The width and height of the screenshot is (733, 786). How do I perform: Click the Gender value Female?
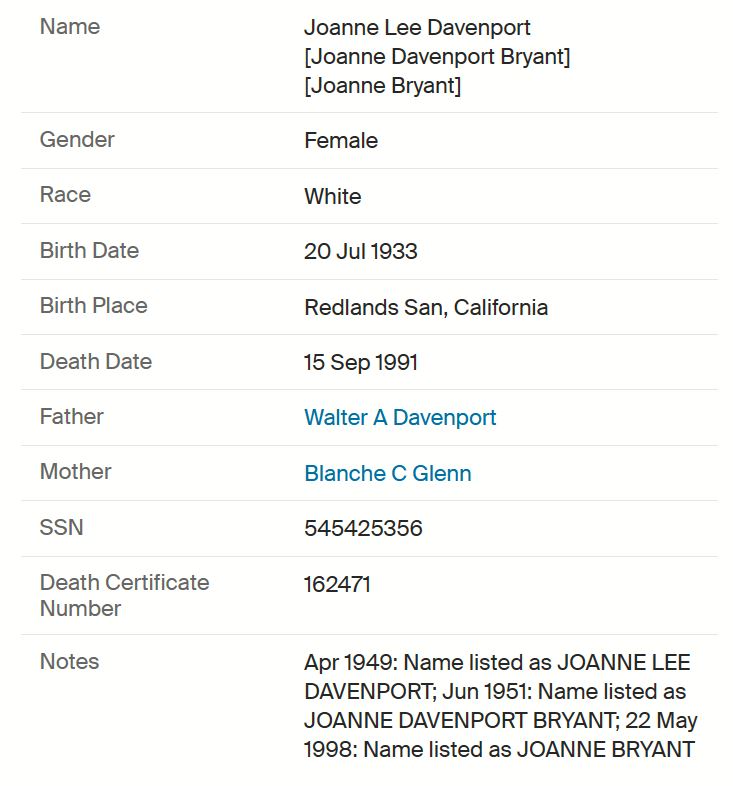341,140
